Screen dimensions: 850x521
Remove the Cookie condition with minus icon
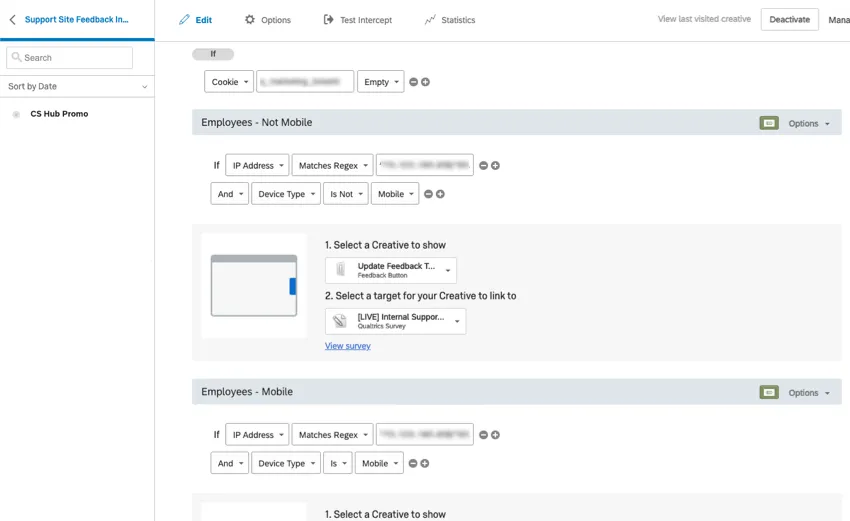[413, 82]
